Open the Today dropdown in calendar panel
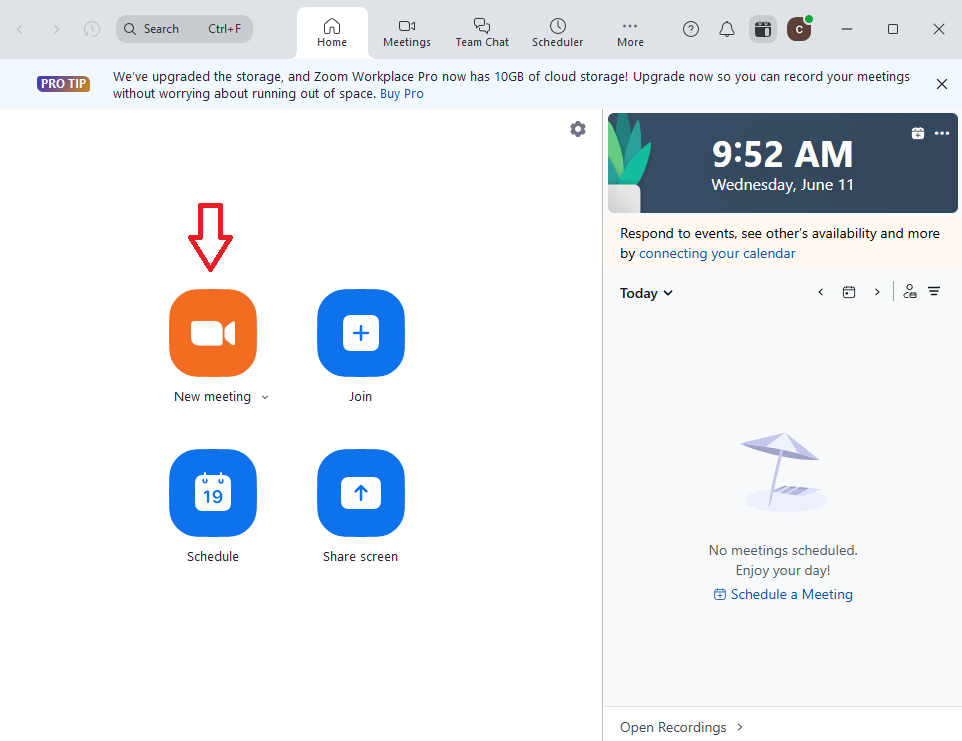The height and width of the screenshot is (741, 962). (646, 293)
